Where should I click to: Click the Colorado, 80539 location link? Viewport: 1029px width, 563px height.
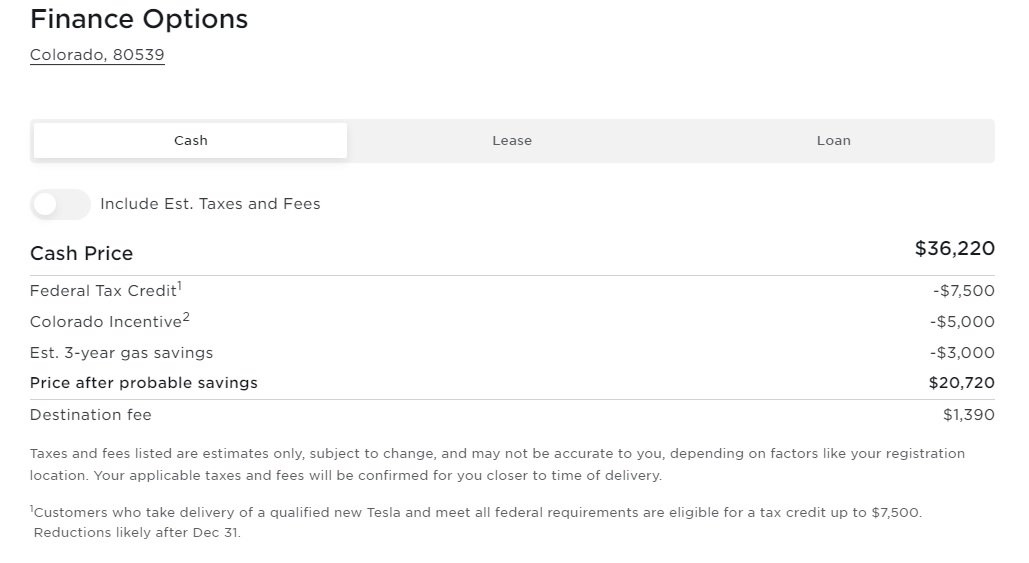(97, 55)
